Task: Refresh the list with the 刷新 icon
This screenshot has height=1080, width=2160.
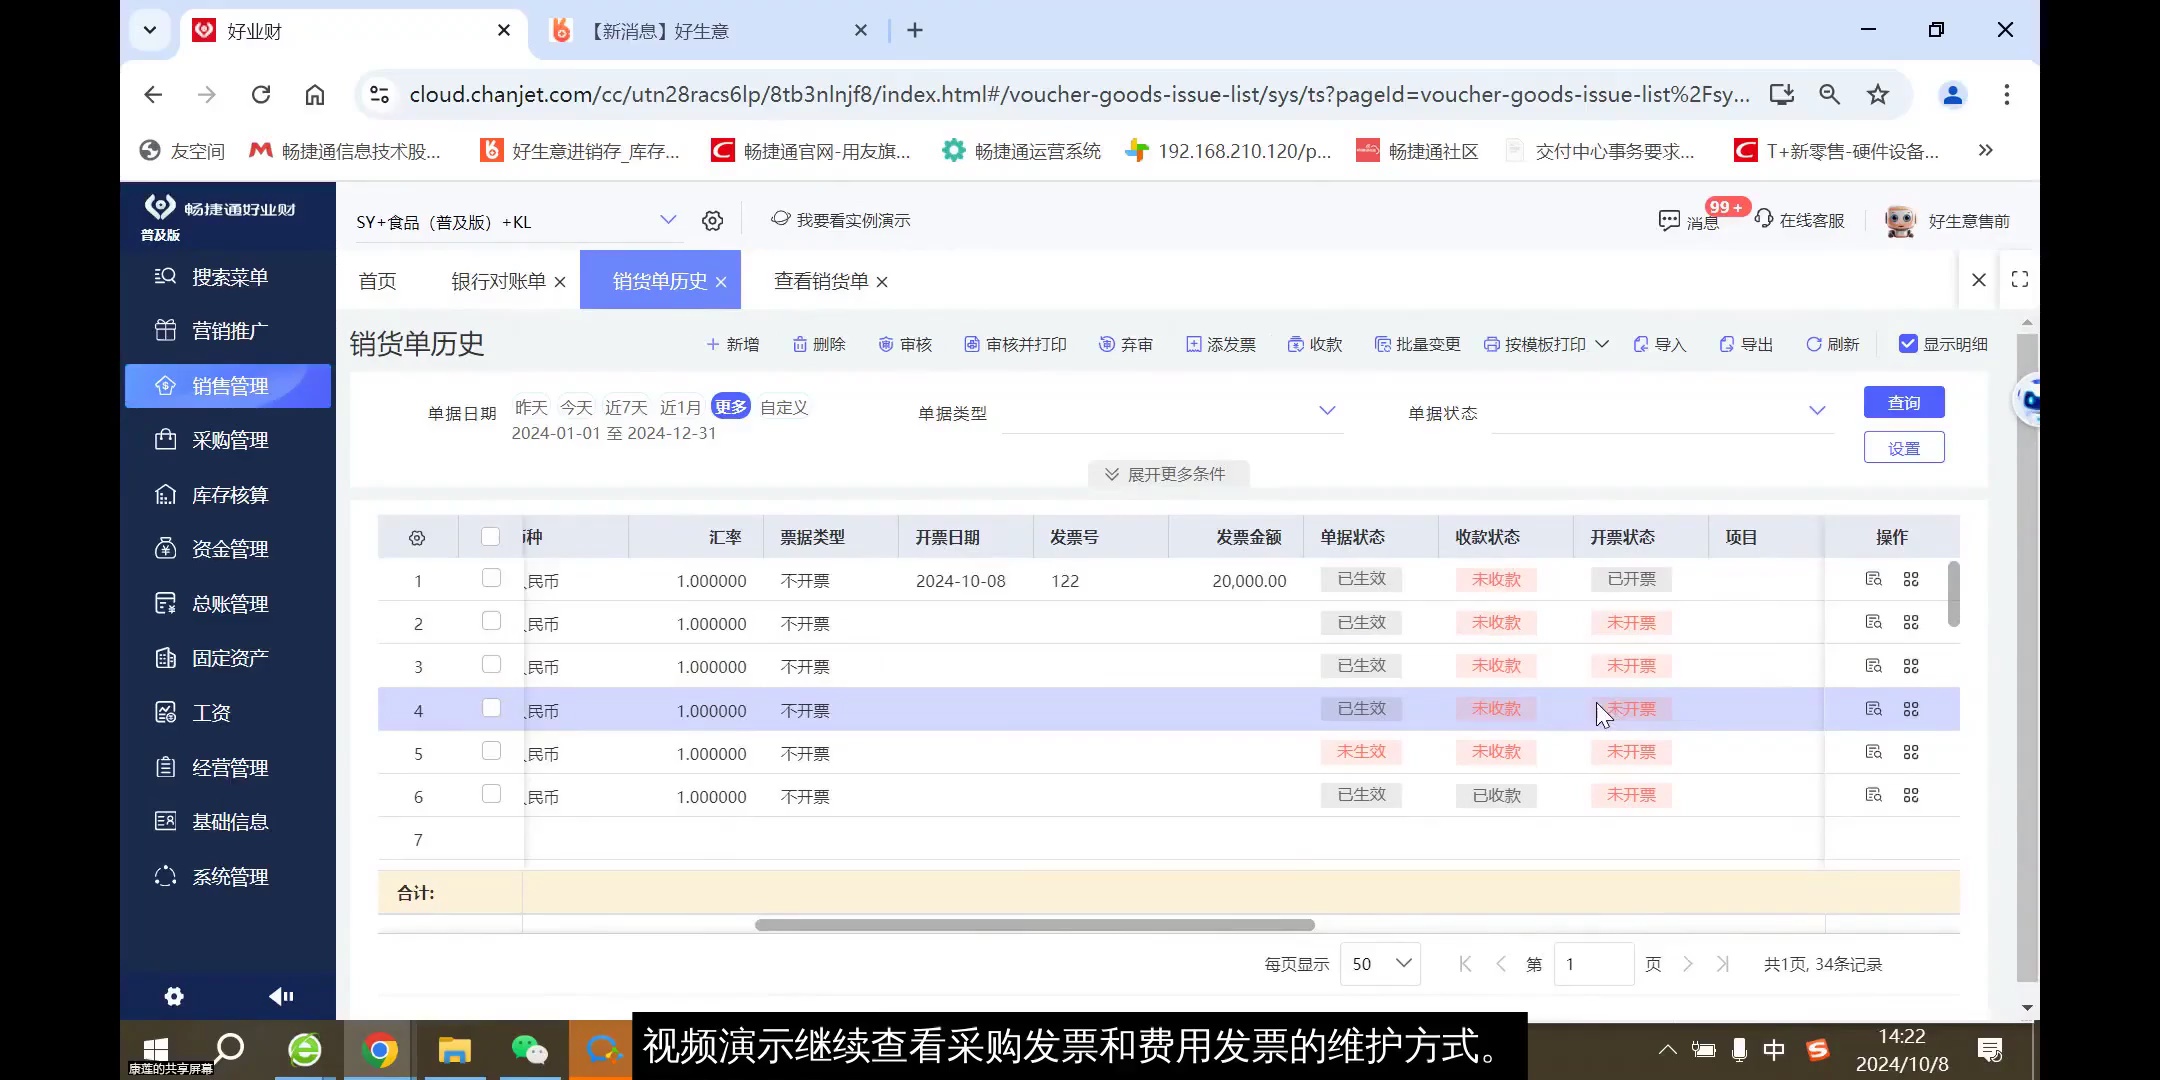Action: click(x=1832, y=343)
